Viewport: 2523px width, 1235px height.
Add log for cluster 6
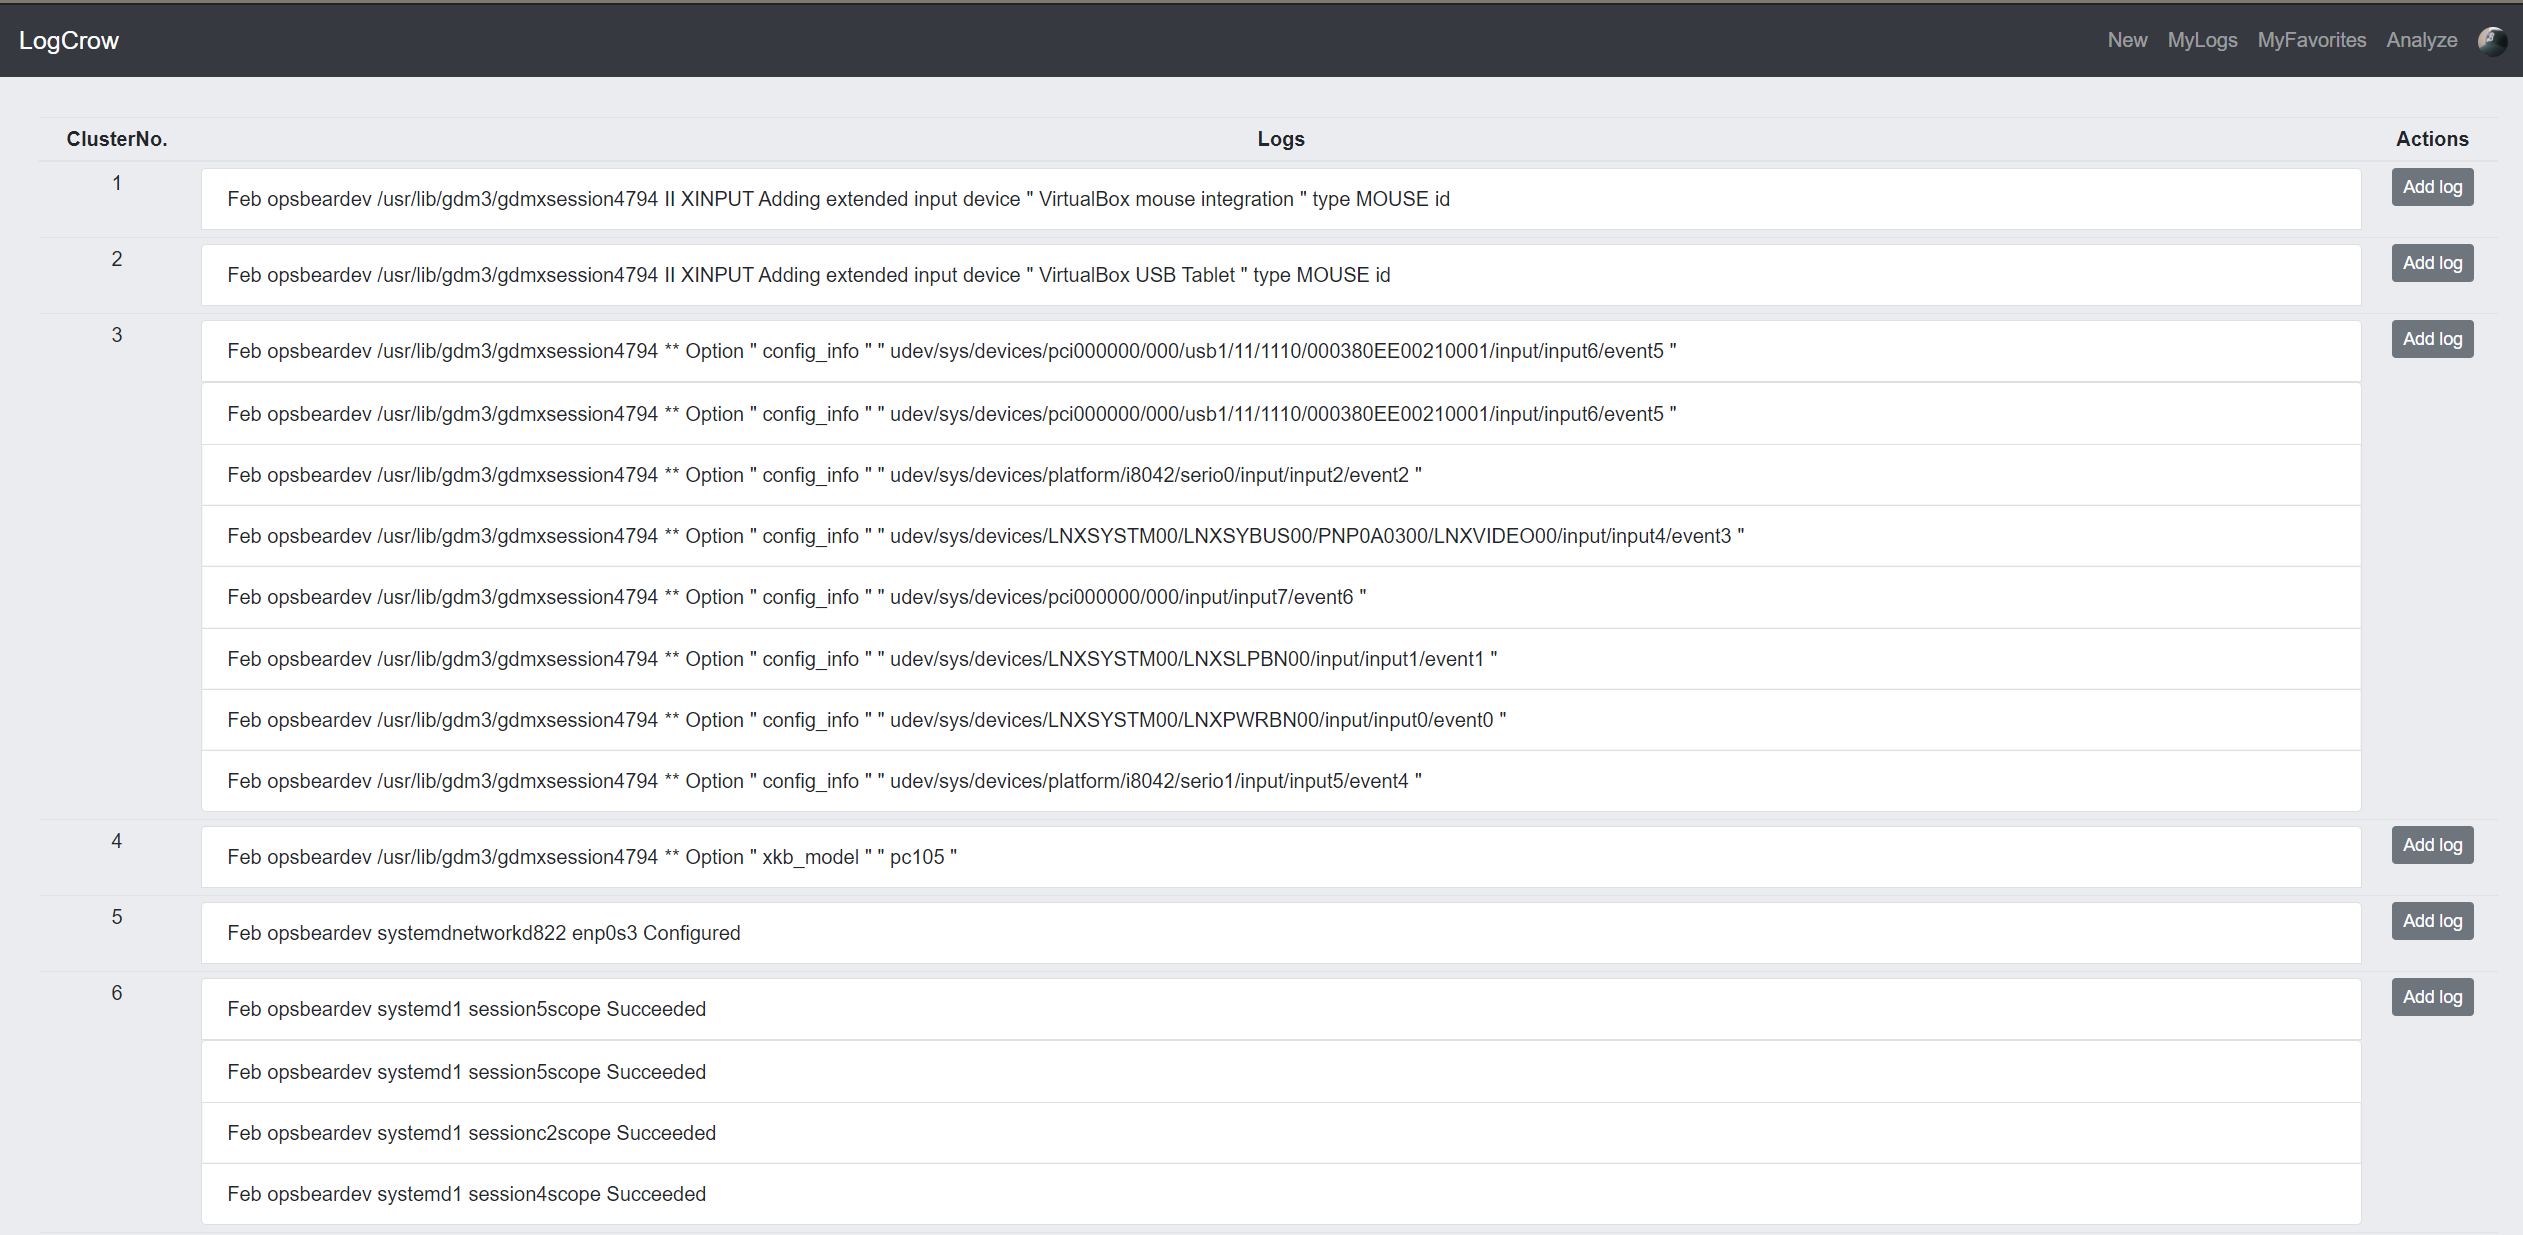coord(2432,997)
